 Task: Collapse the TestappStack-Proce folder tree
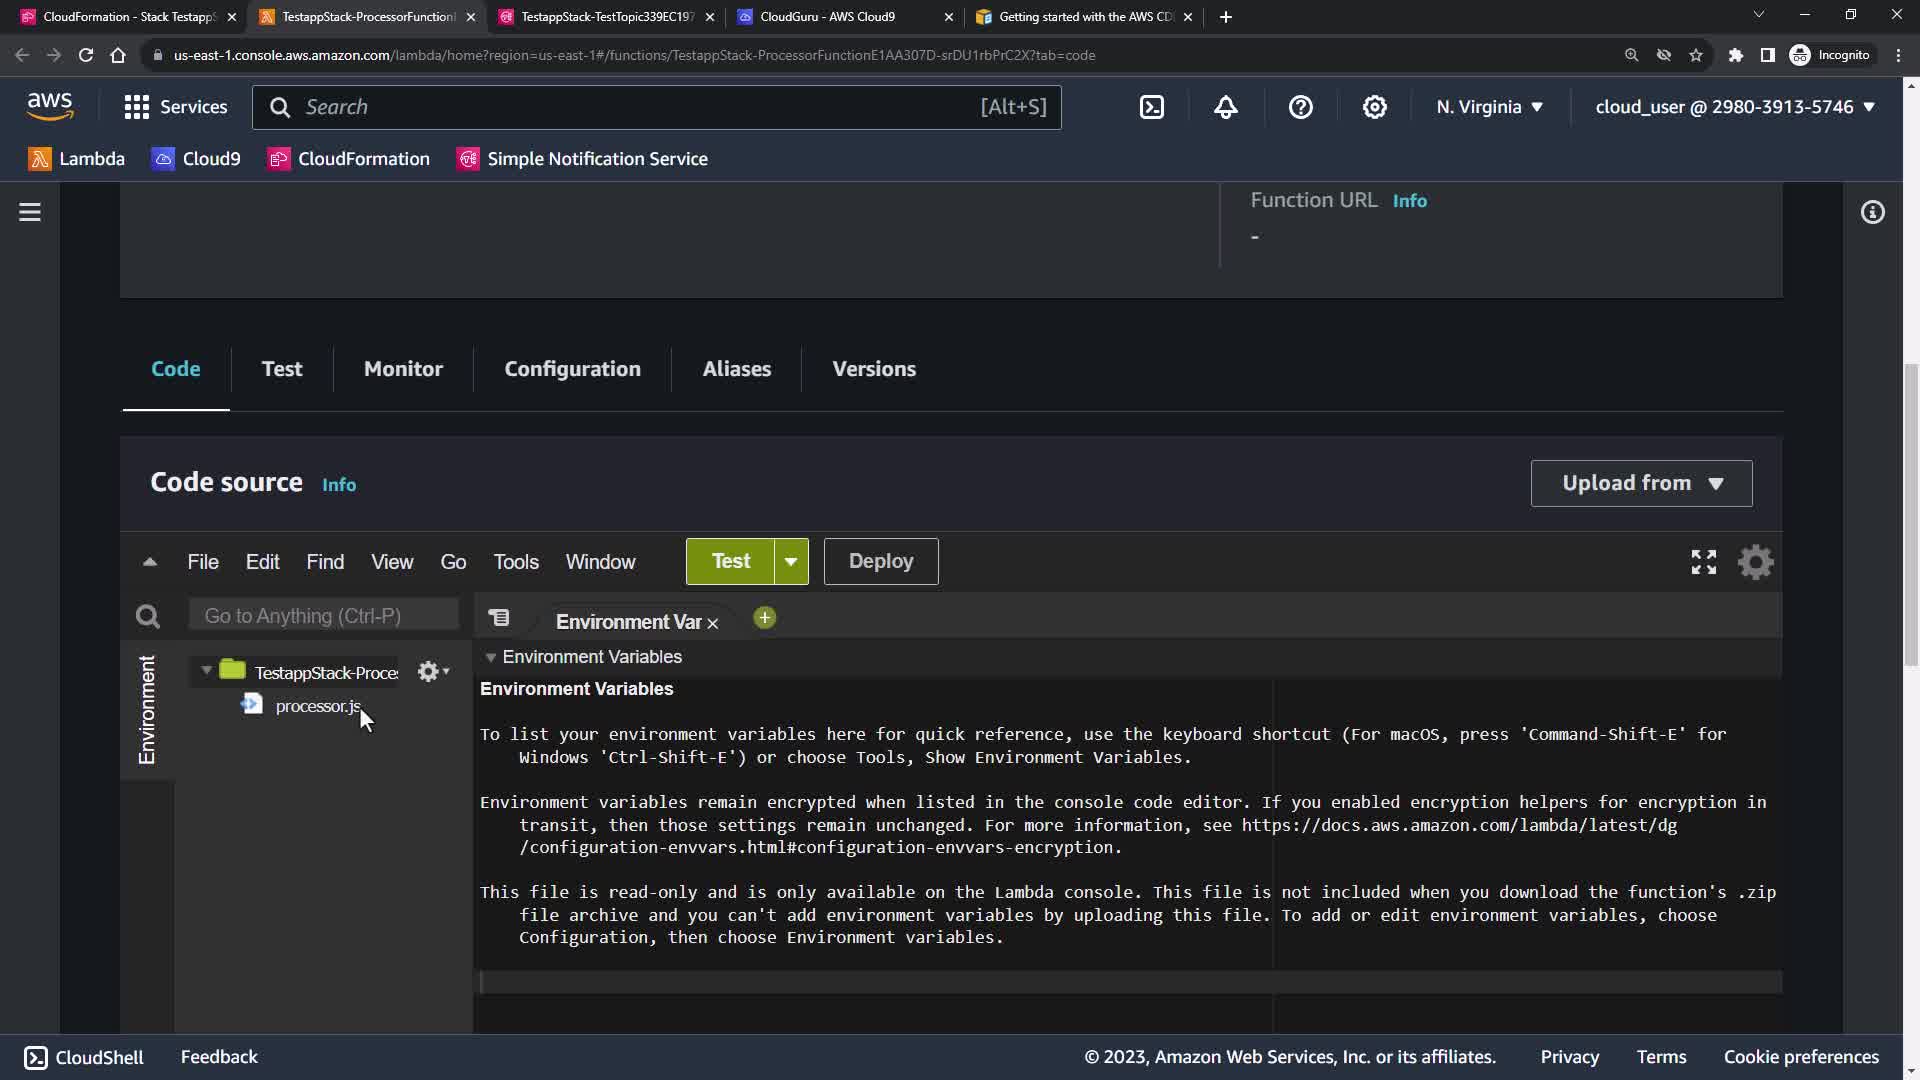(x=206, y=670)
